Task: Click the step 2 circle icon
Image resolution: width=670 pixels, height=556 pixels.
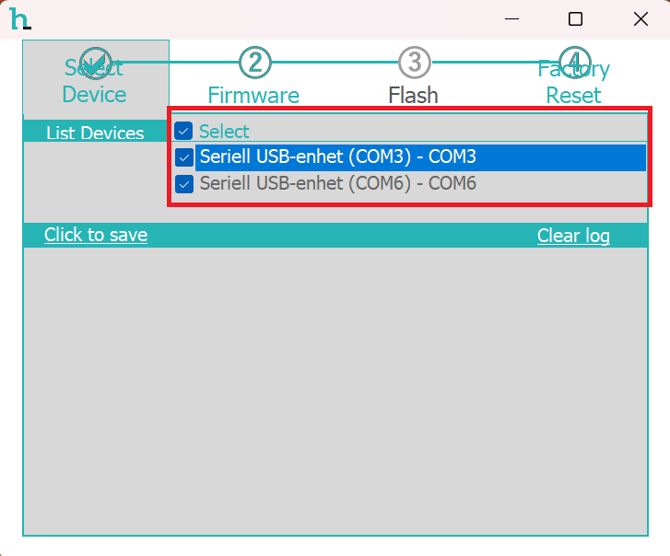Action: tap(255, 63)
